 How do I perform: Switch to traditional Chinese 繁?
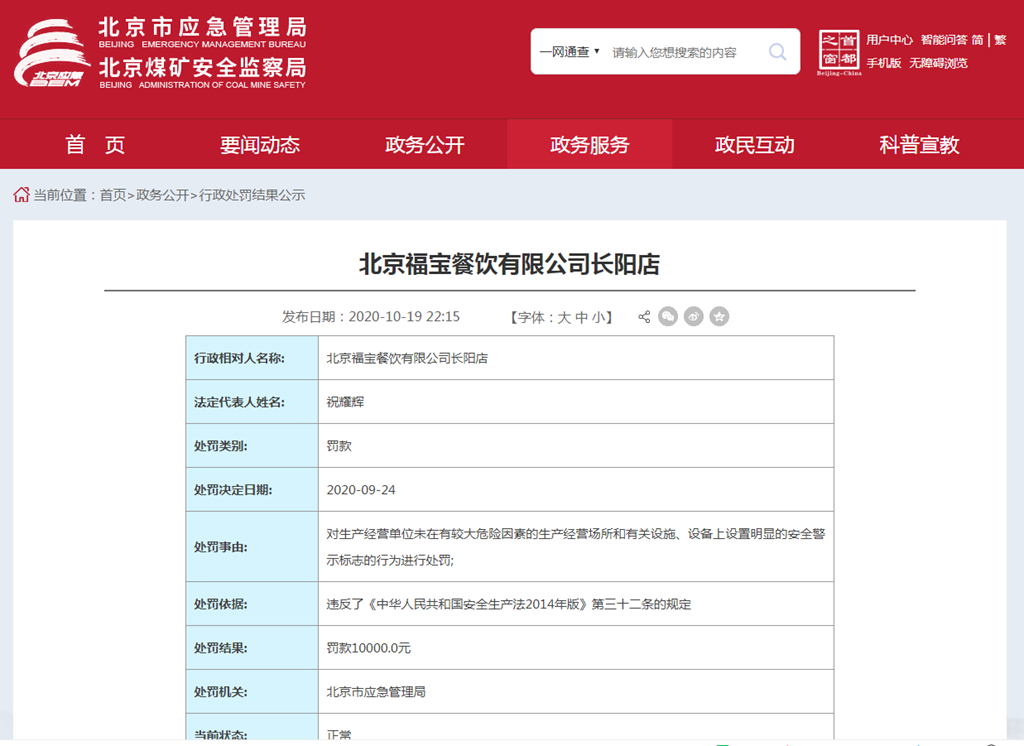(x=1000, y=40)
